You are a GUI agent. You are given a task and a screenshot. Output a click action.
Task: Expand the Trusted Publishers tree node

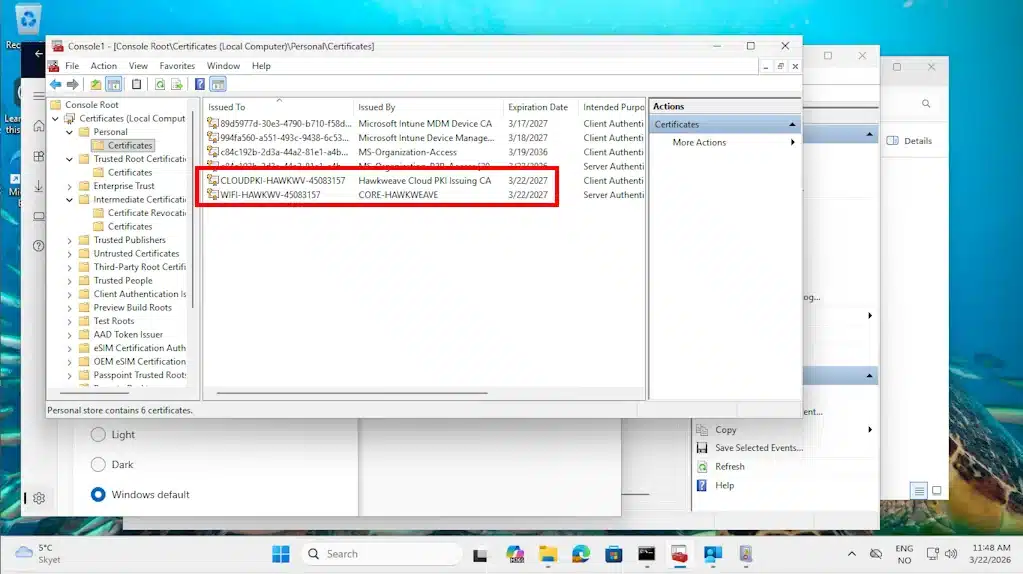69,240
